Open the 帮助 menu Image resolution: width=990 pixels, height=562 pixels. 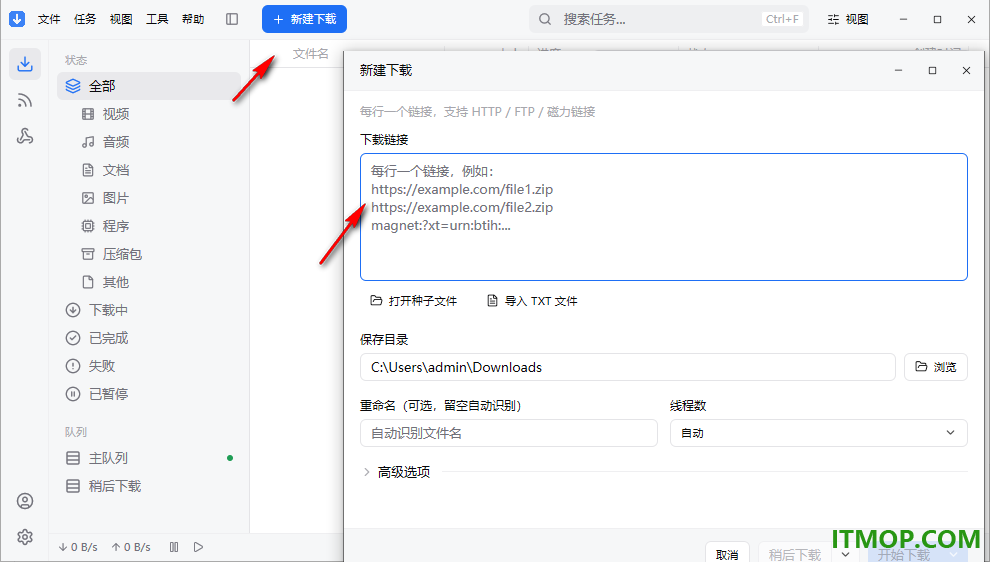click(x=193, y=20)
